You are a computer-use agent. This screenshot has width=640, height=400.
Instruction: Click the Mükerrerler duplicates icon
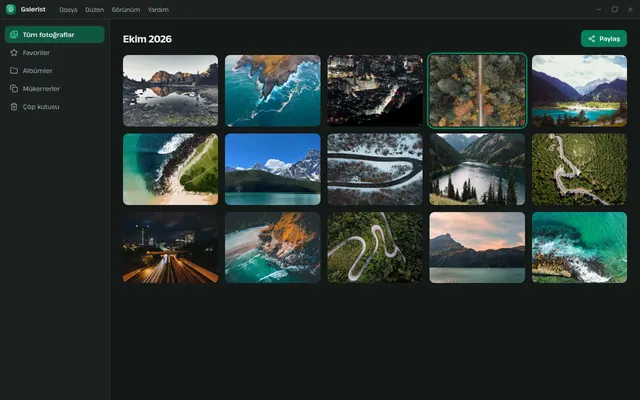pos(14,89)
